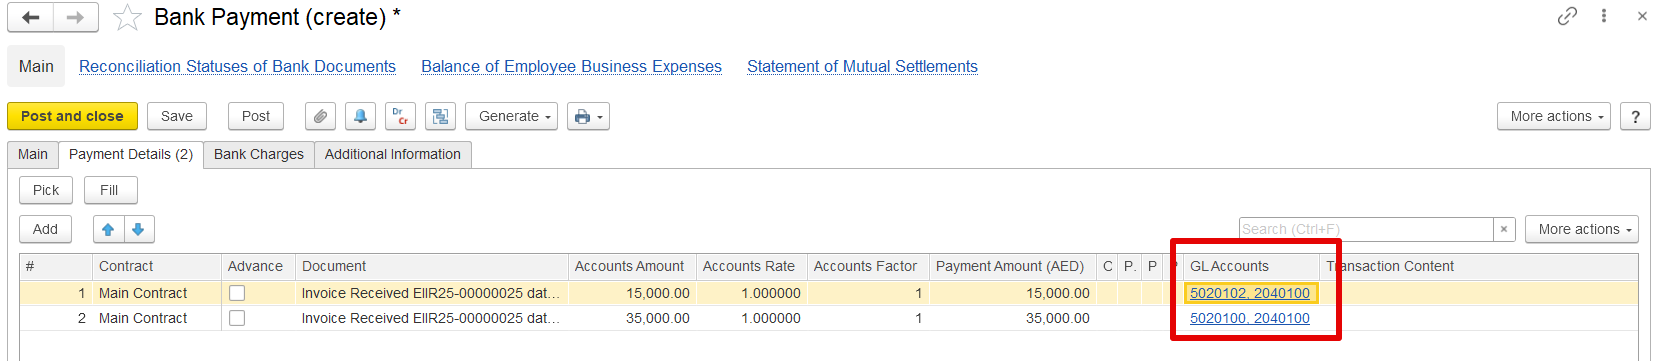Open the print dropdown button
Image resolution: width=1660 pixels, height=361 pixels.
[x=588, y=116]
